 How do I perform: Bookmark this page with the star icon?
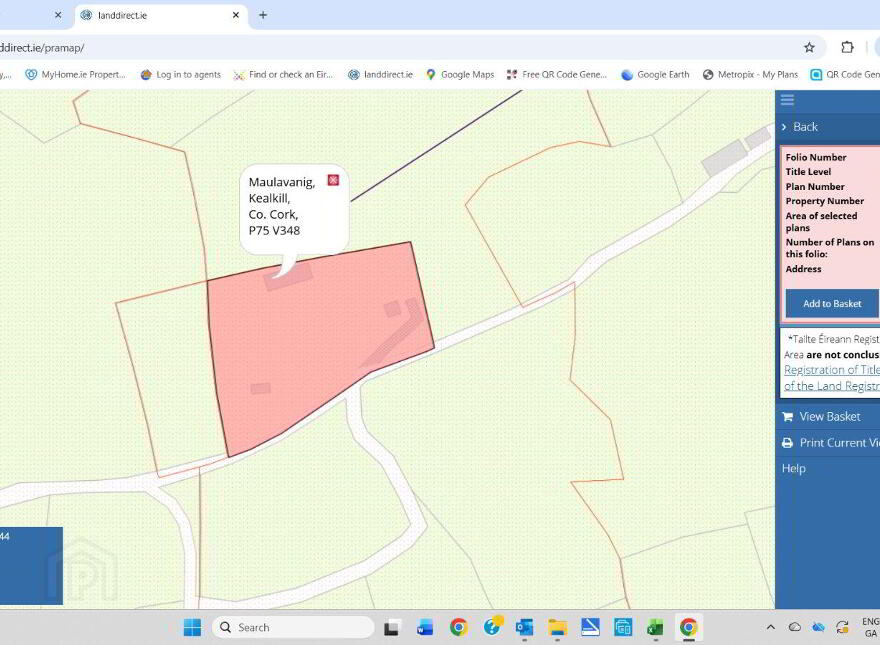click(809, 48)
